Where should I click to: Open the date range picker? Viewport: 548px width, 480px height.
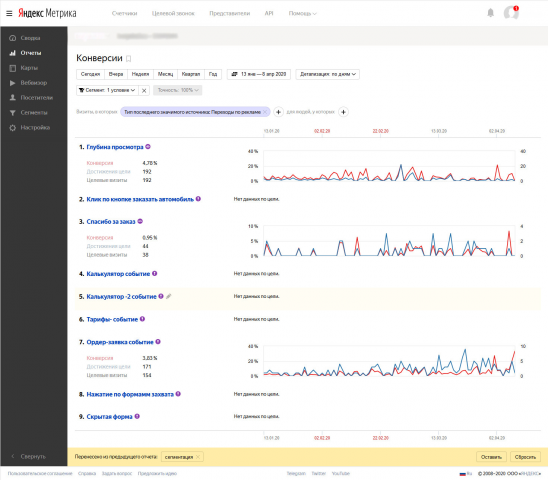(259, 74)
